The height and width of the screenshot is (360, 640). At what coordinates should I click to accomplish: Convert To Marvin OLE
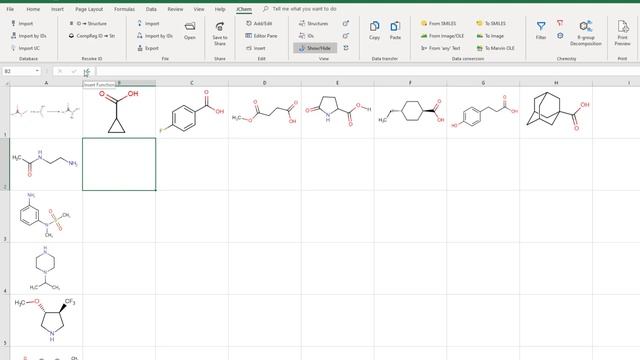(495, 48)
